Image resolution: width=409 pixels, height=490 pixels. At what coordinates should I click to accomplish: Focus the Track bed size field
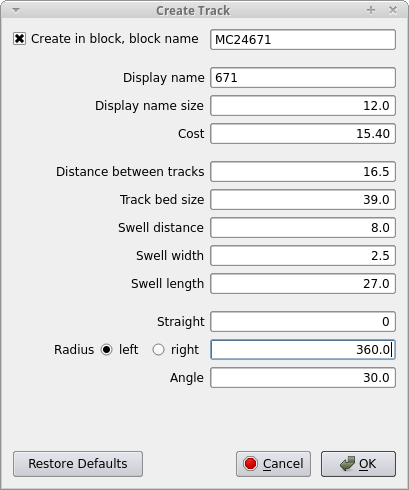pyautogui.click(x=303, y=200)
